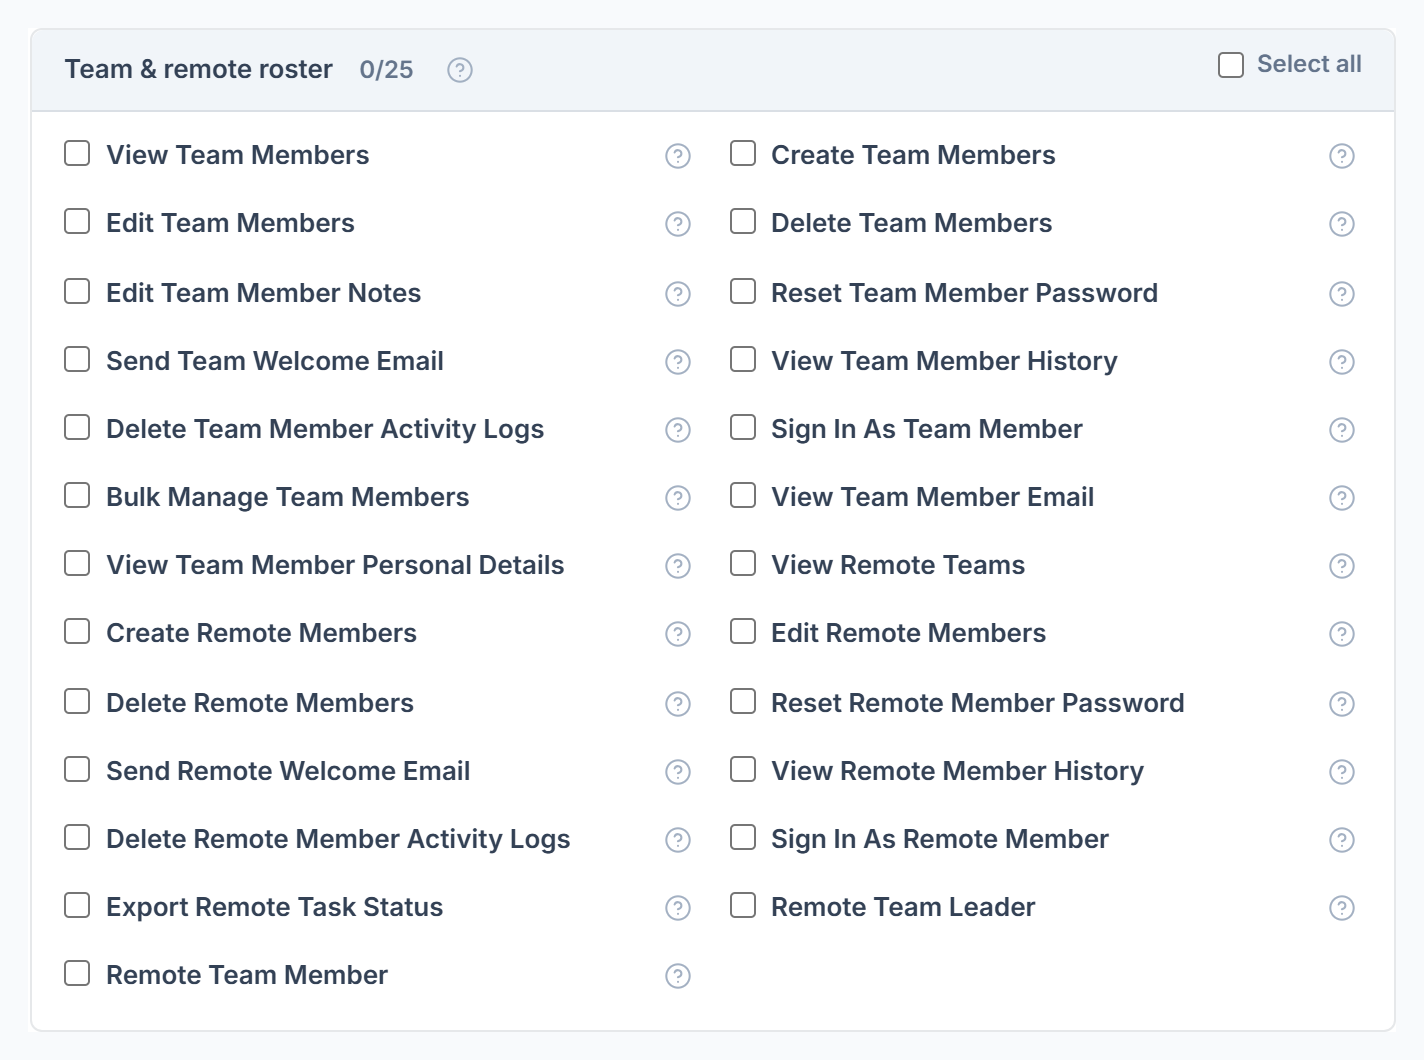Enable the View Team Members permission checkbox
The width and height of the screenshot is (1424, 1060).
77,153
